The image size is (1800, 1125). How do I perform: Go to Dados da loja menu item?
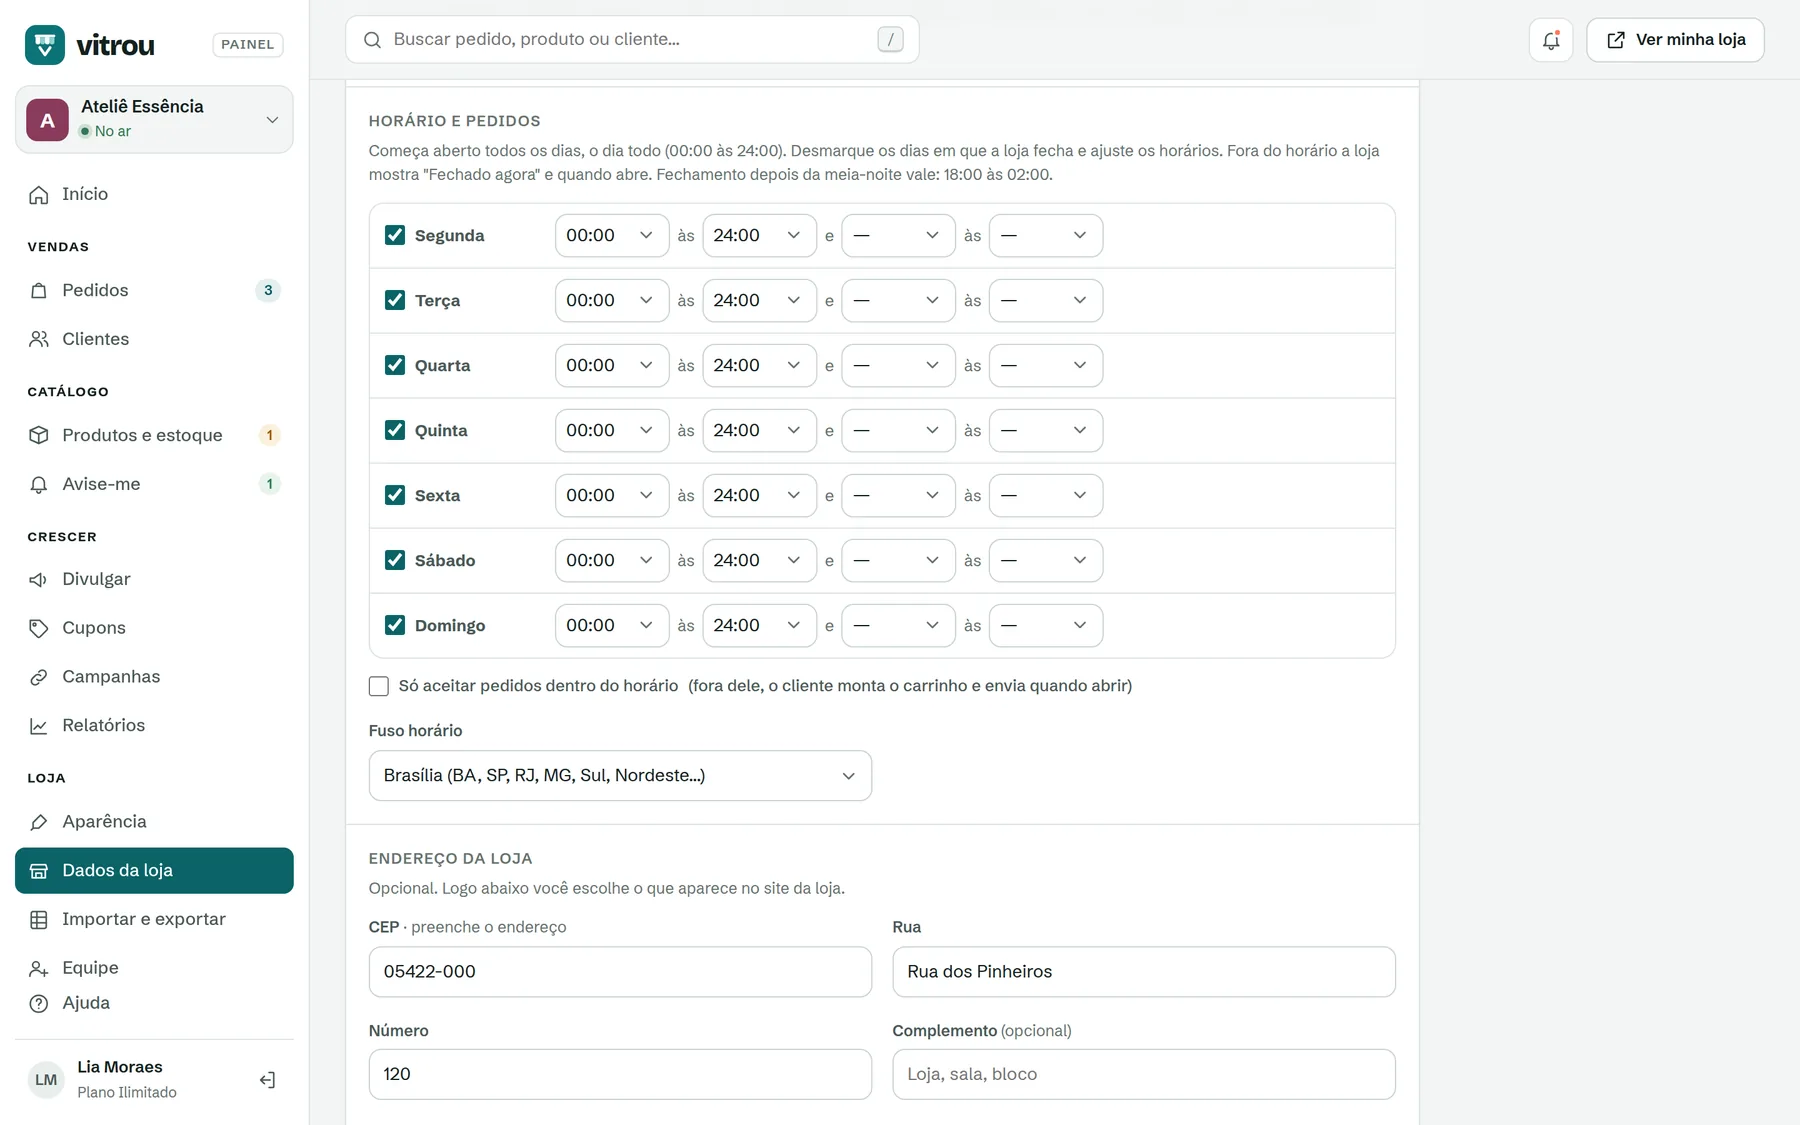coord(154,871)
